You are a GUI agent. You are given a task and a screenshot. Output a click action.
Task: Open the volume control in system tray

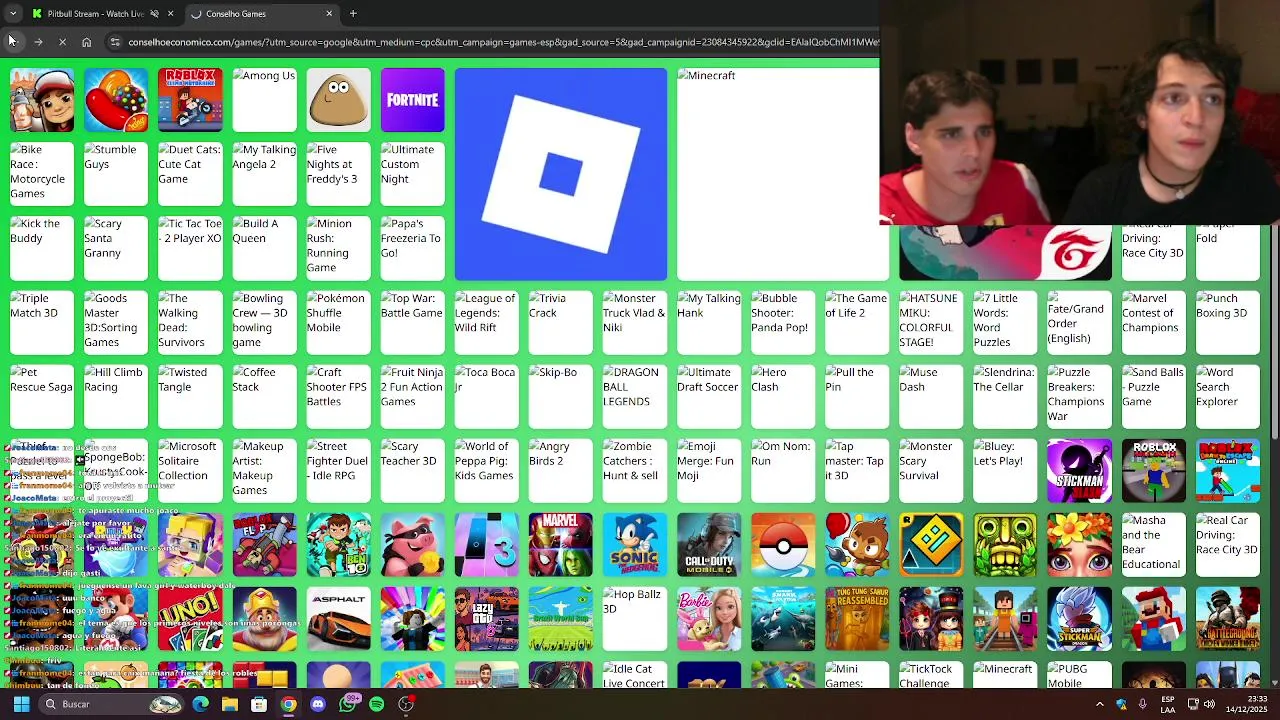[1210, 704]
